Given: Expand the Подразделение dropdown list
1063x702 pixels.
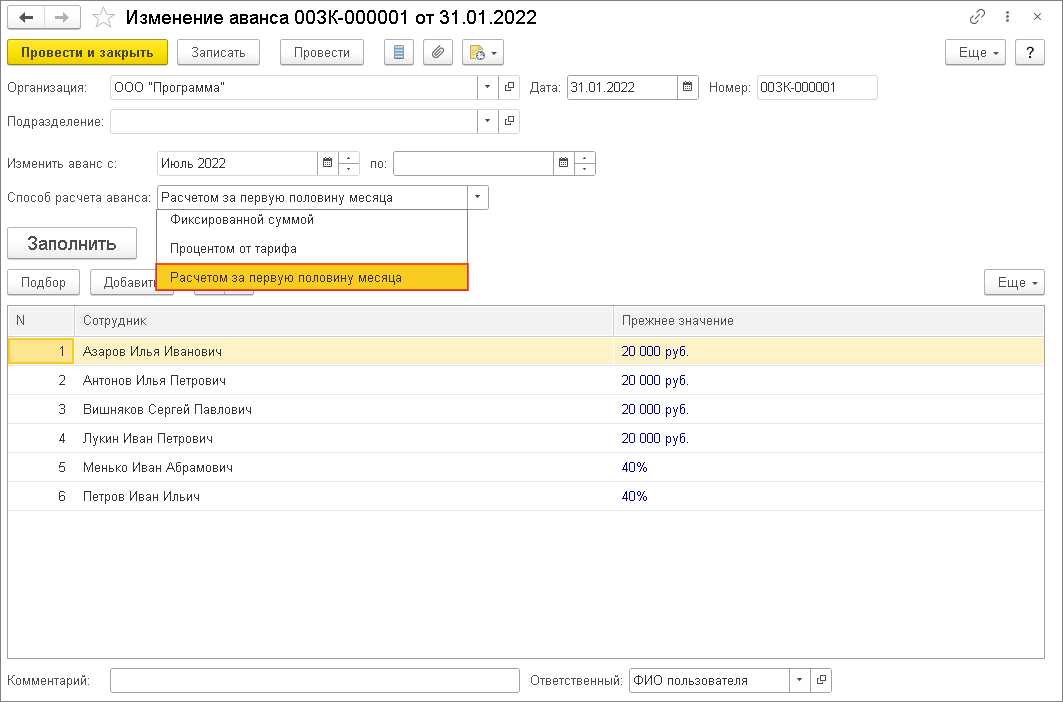Looking at the screenshot, I should pyautogui.click(x=487, y=121).
